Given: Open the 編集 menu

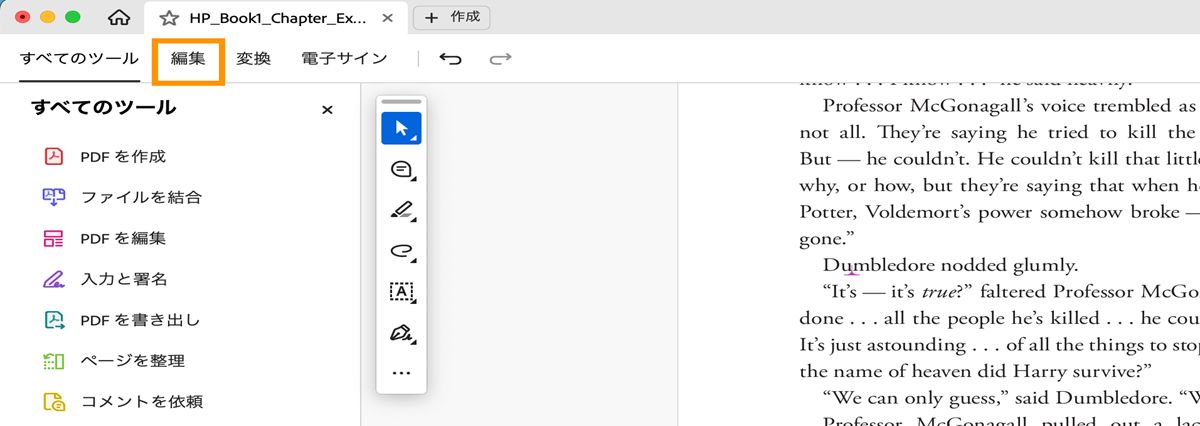Looking at the screenshot, I should (188, 59).
